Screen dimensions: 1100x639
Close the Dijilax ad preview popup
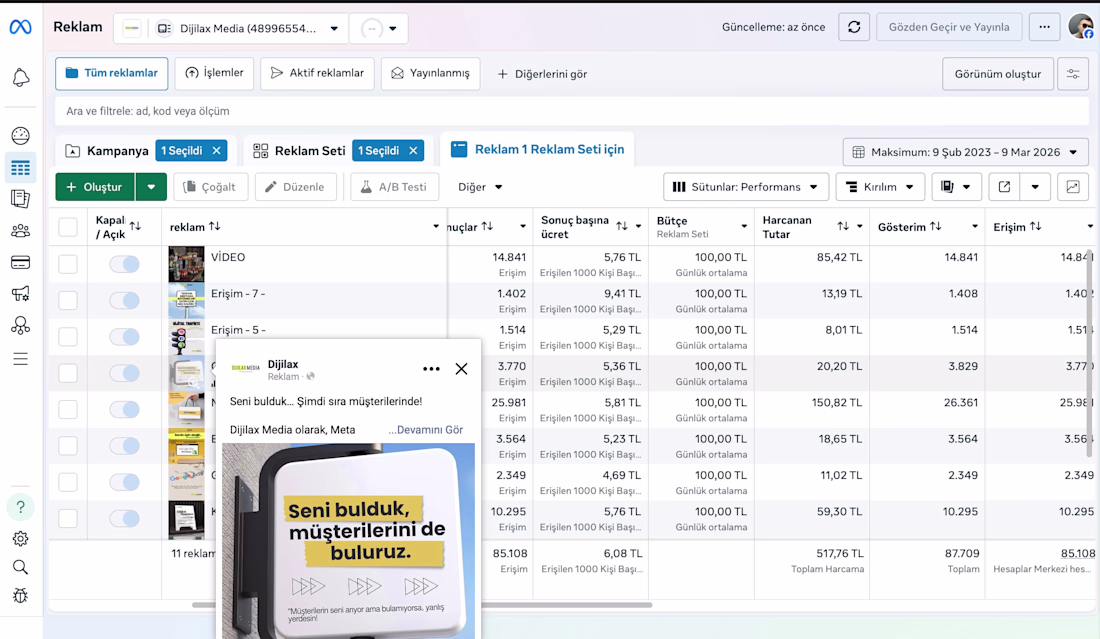tap(461, 369)
